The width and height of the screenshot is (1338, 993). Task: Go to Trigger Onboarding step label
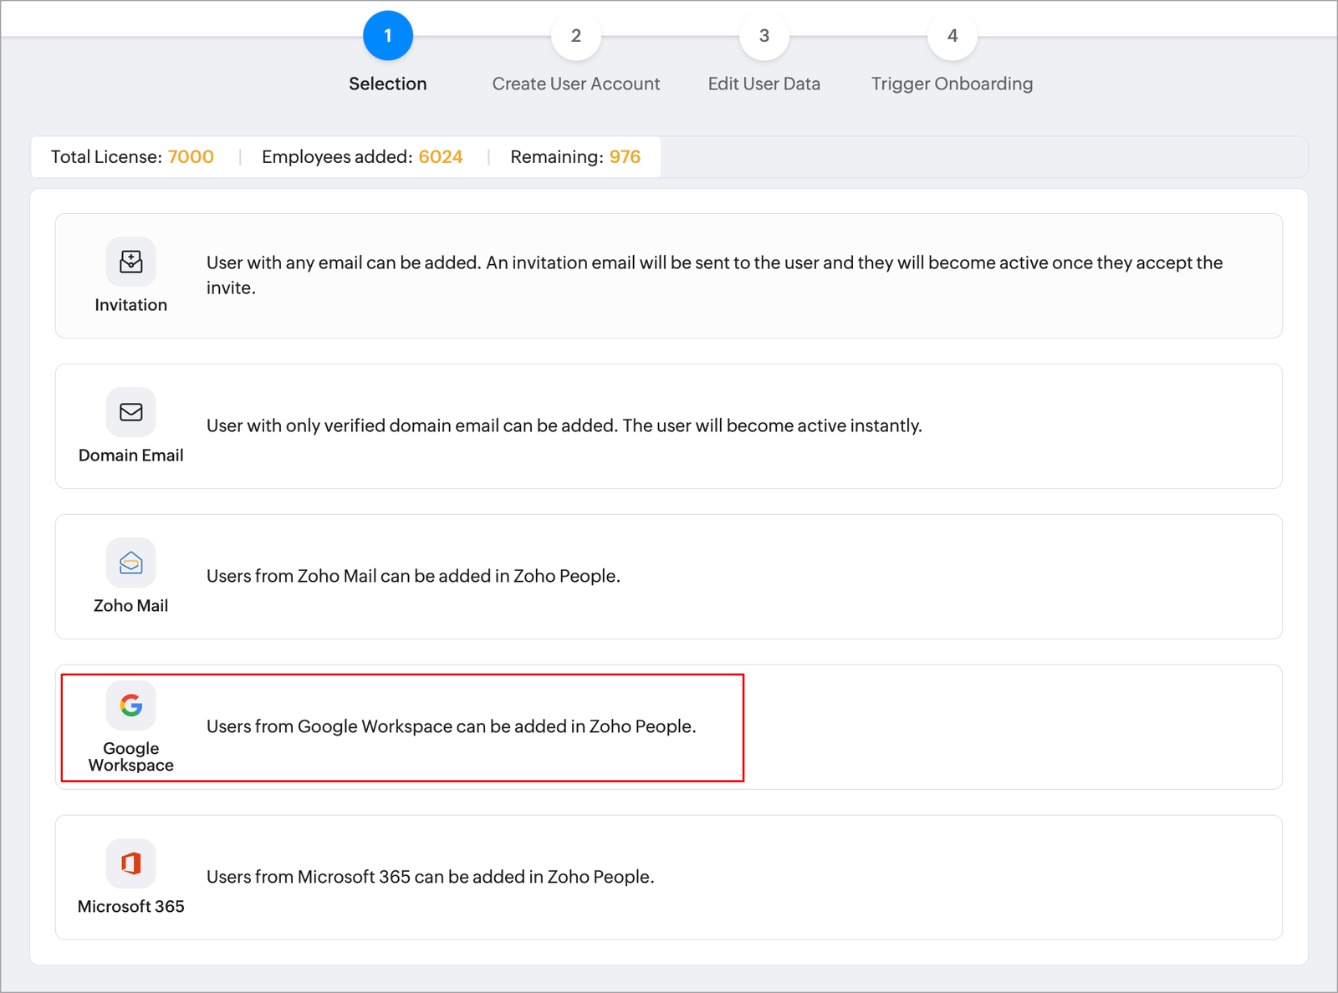point(952,84)
